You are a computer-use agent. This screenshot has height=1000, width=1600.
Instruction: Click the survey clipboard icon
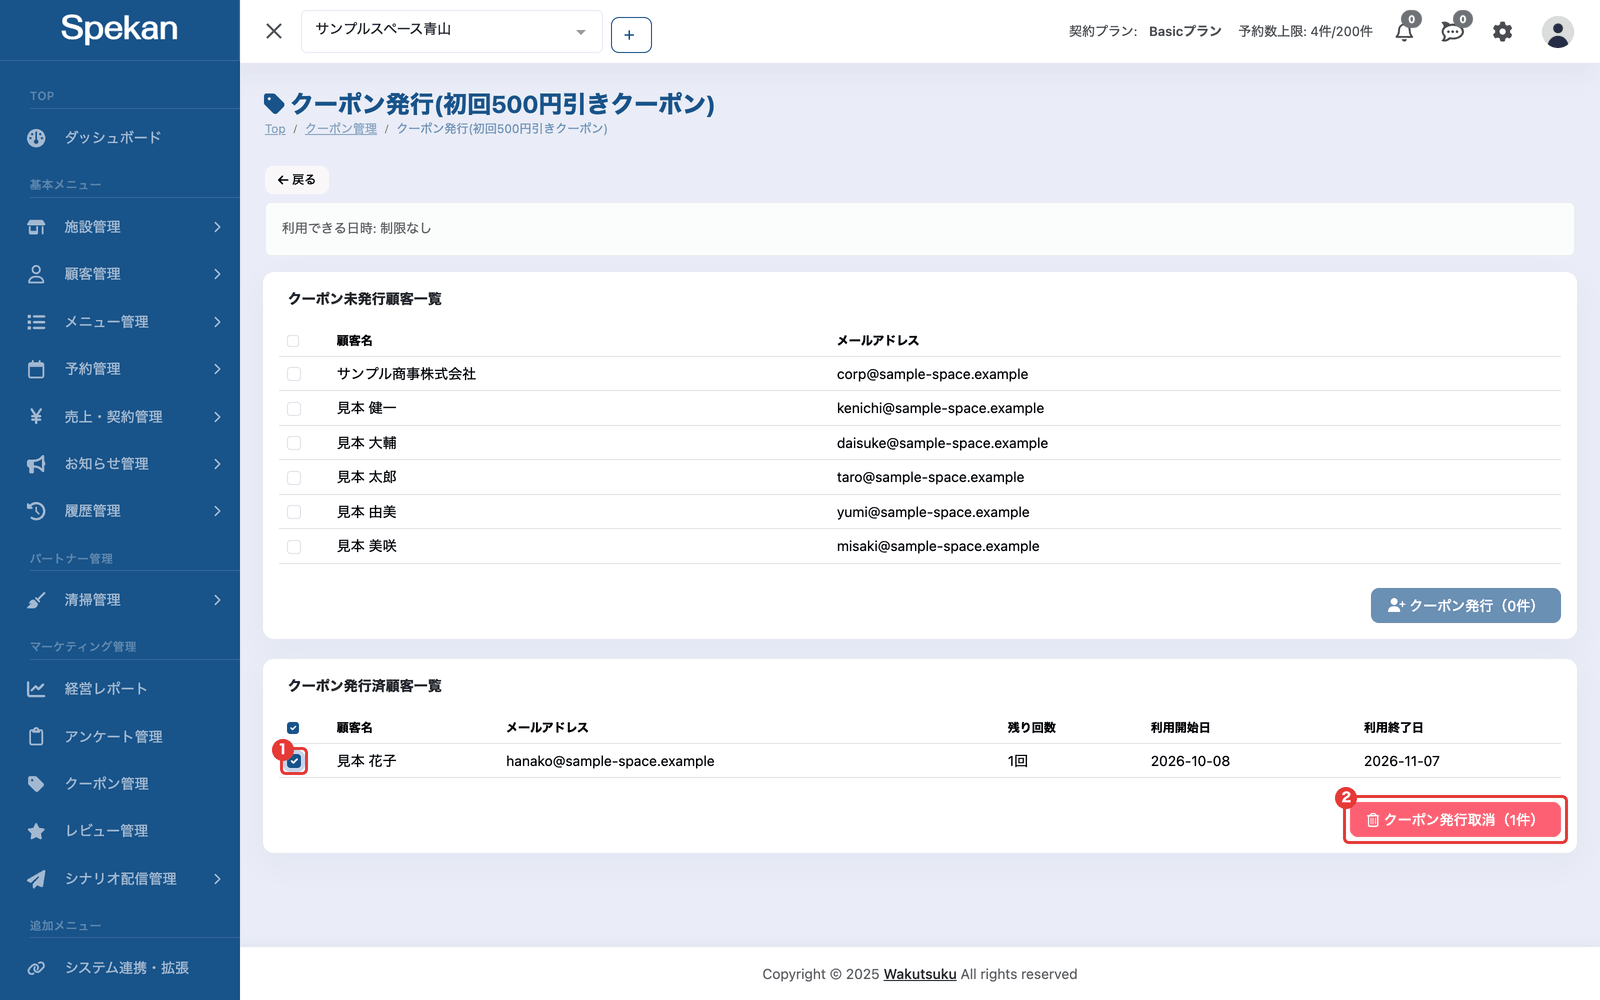pyautogui.click(x=36, y=737)
